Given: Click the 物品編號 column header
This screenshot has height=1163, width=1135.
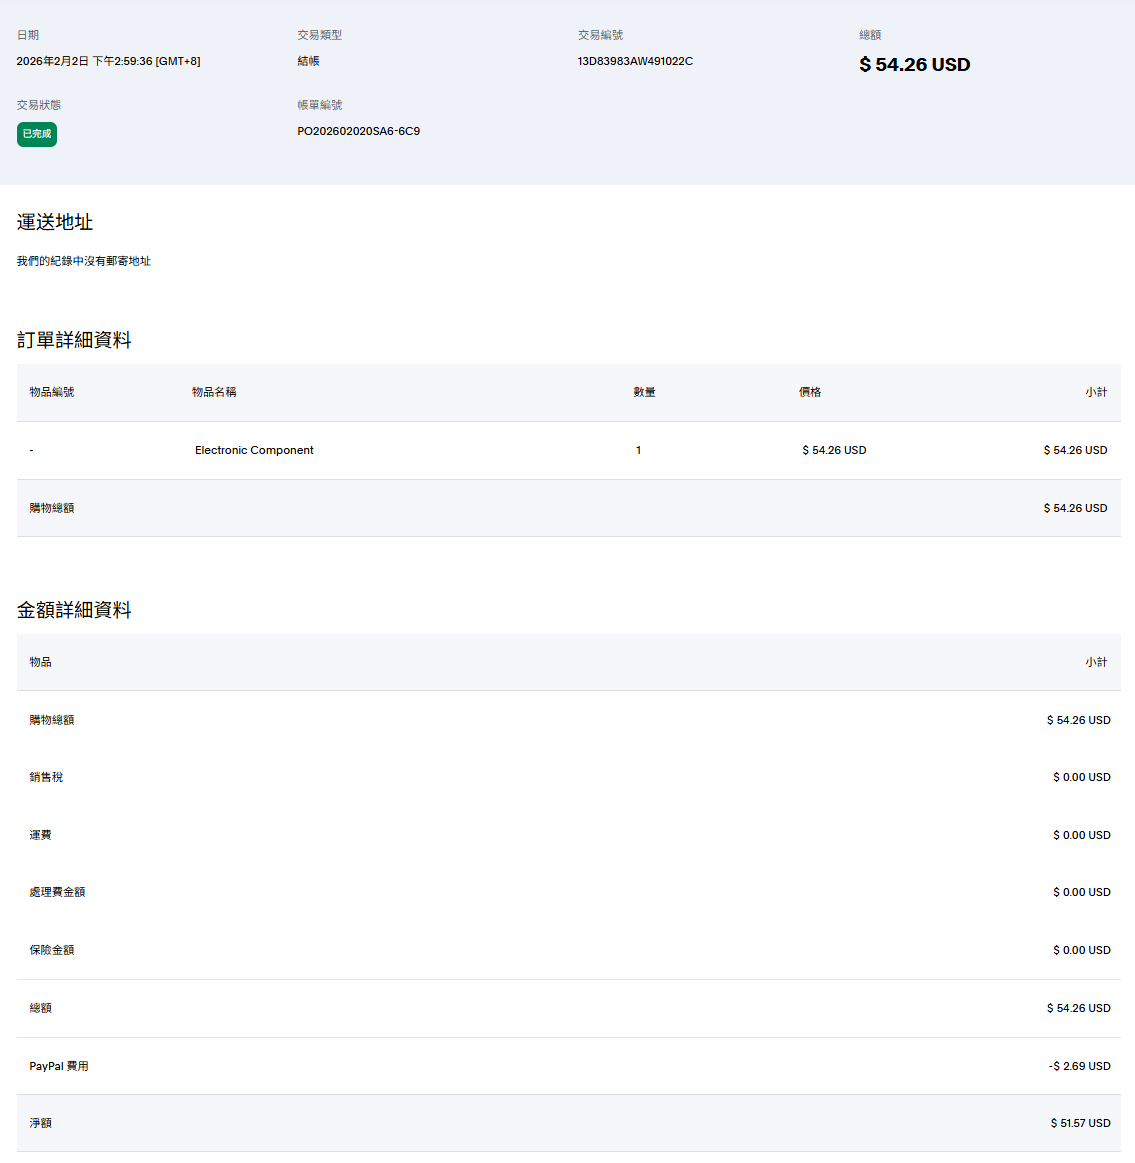Looking at the screenshot, I should point(52,392).
